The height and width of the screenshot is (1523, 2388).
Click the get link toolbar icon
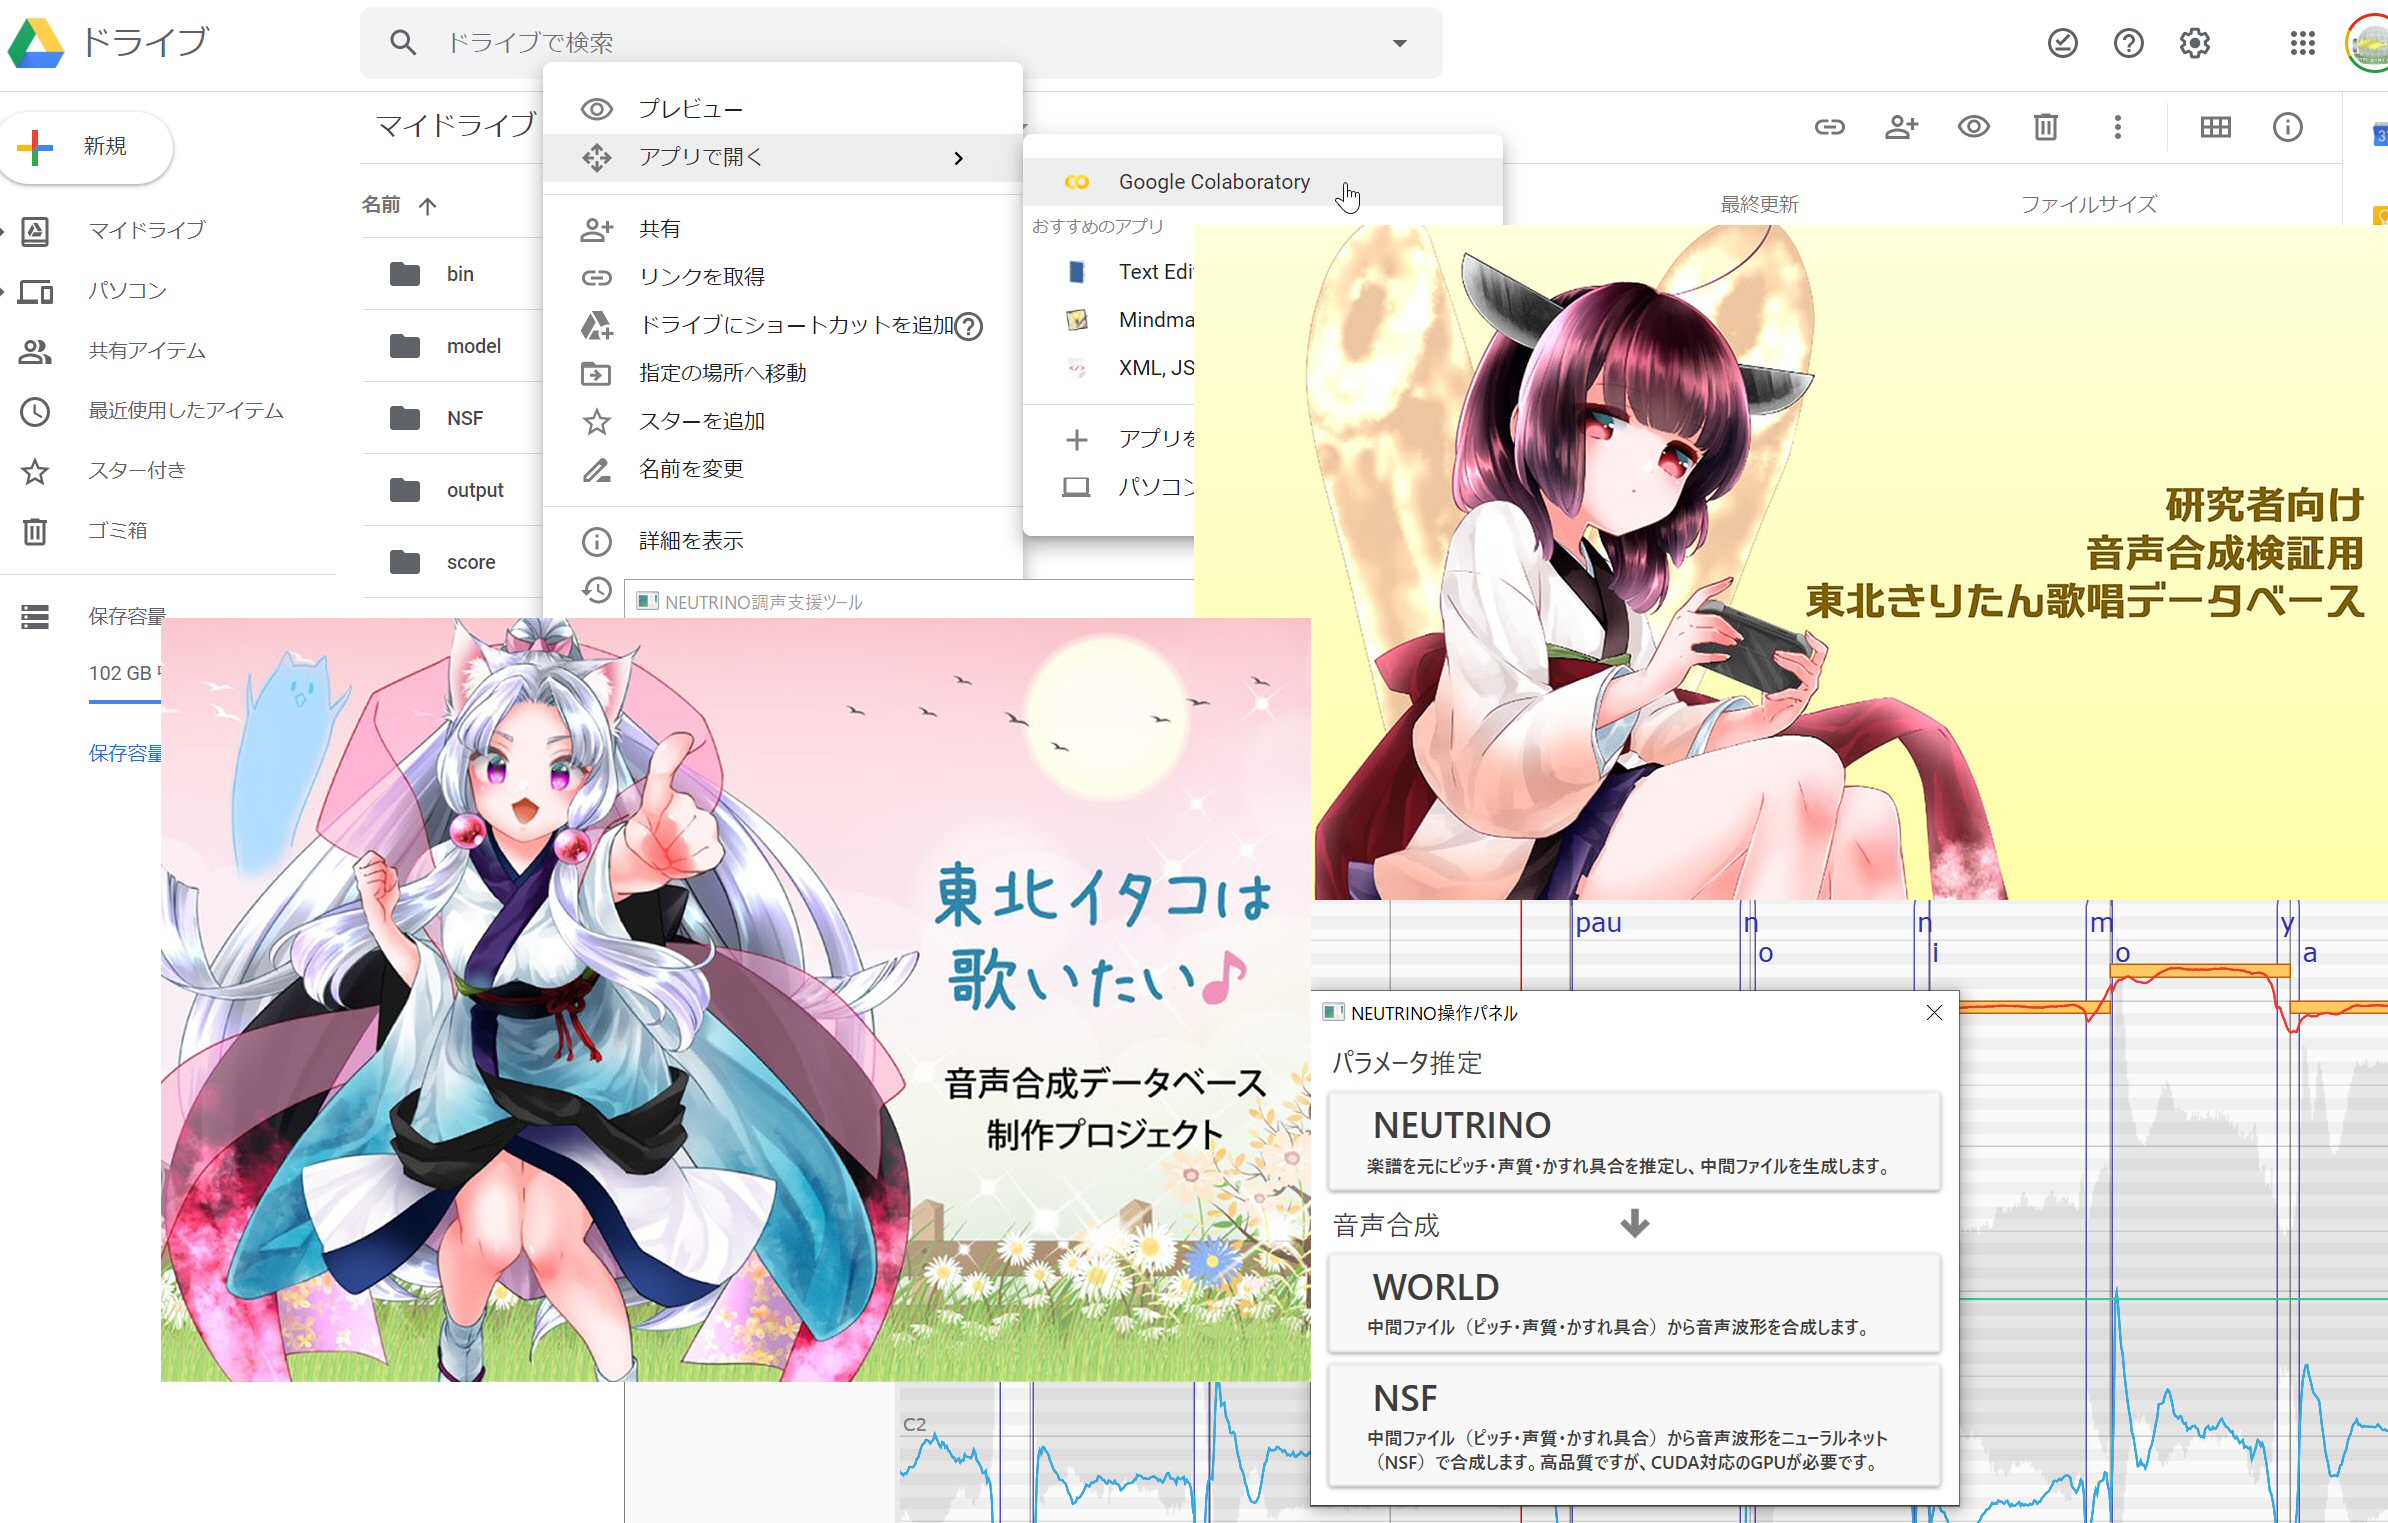[1829, 127]
